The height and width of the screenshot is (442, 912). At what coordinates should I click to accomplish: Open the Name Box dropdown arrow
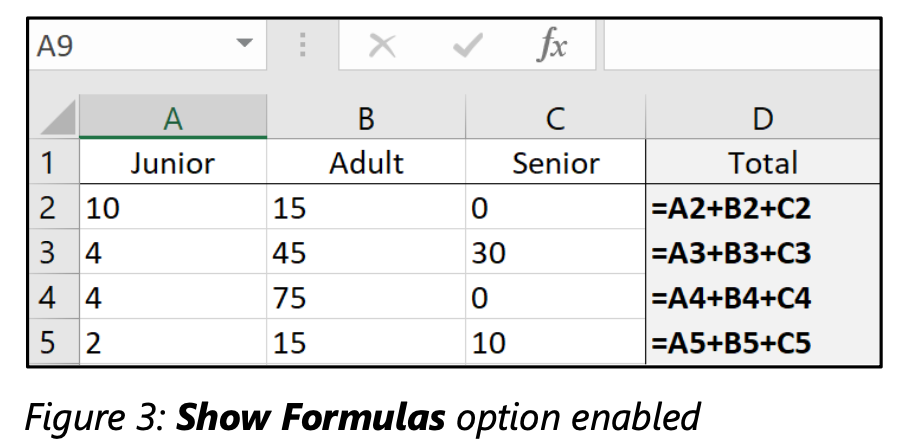[x=244, y=46]
